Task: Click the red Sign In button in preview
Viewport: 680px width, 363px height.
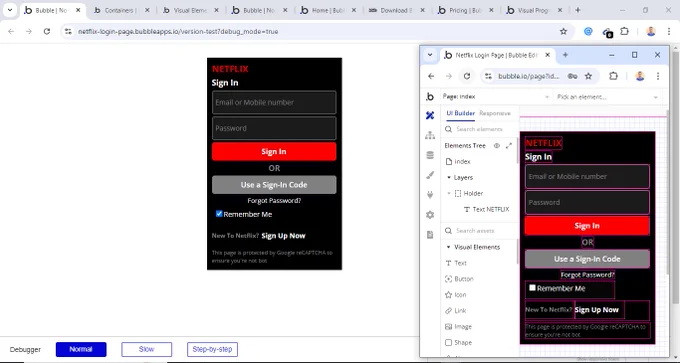Action: tap(274, 151)
